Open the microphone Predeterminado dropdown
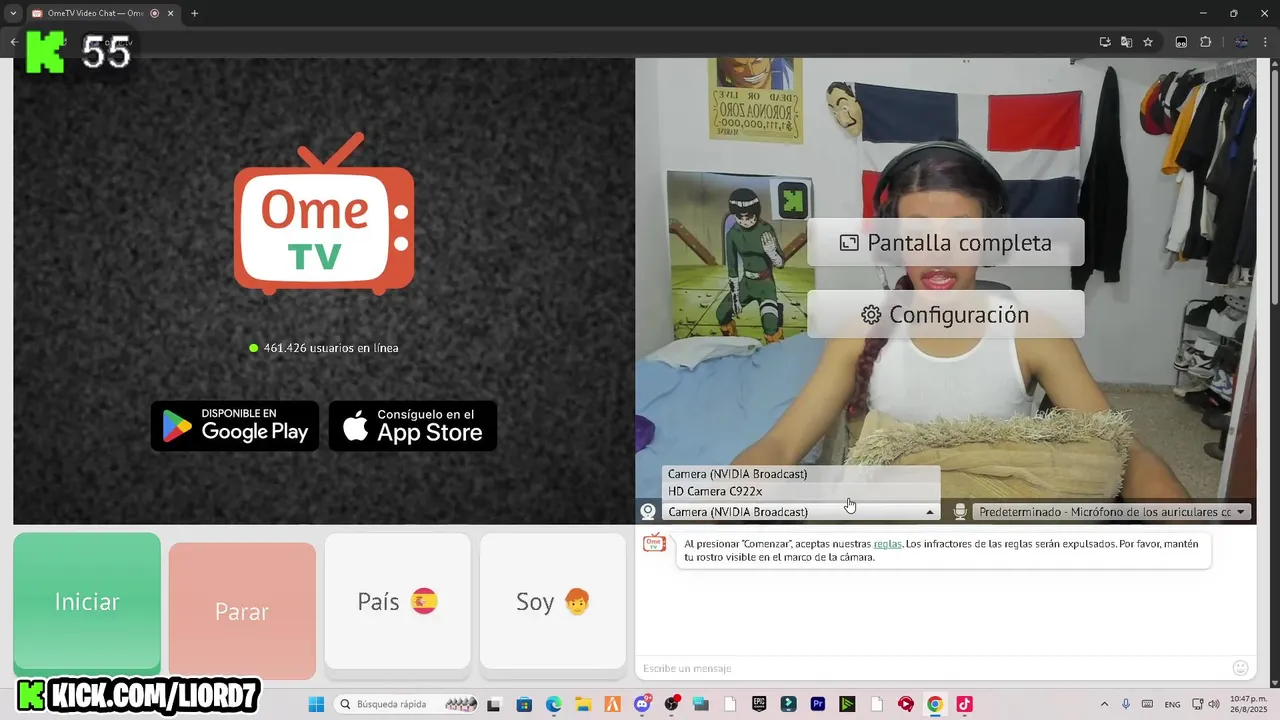This screenshot has width=1280, height=720. 1113,512
